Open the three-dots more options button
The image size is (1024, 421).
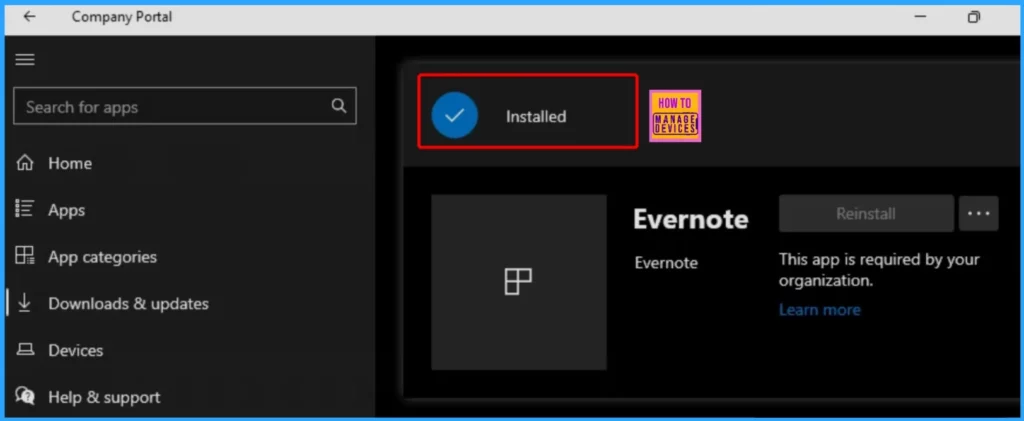pos(978,213)
